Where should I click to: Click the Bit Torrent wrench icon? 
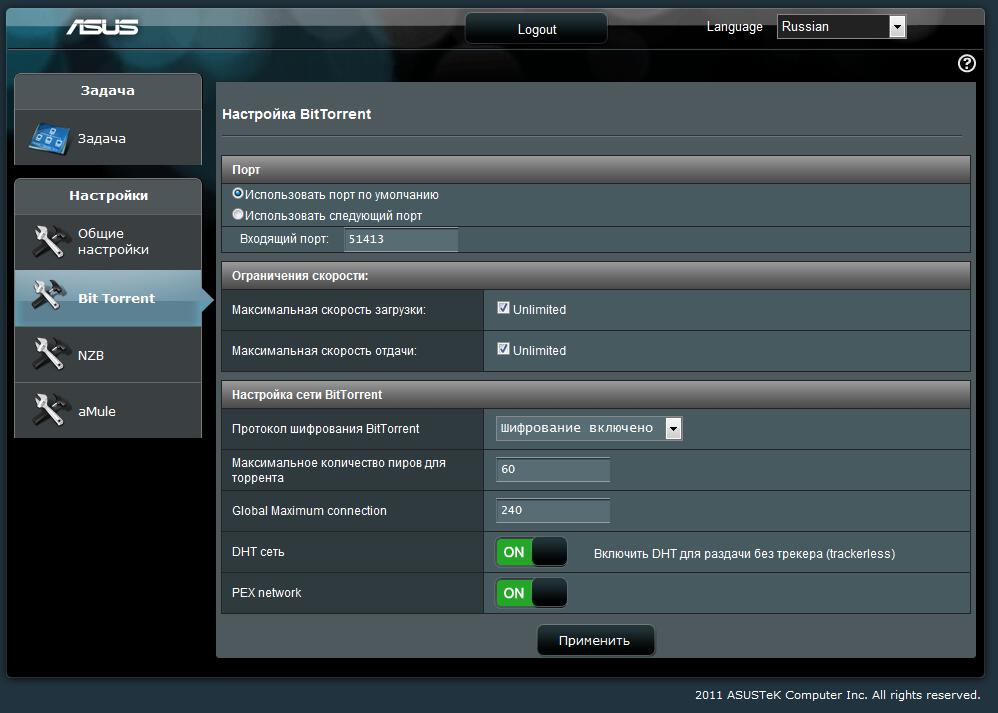tap(50, 297)
